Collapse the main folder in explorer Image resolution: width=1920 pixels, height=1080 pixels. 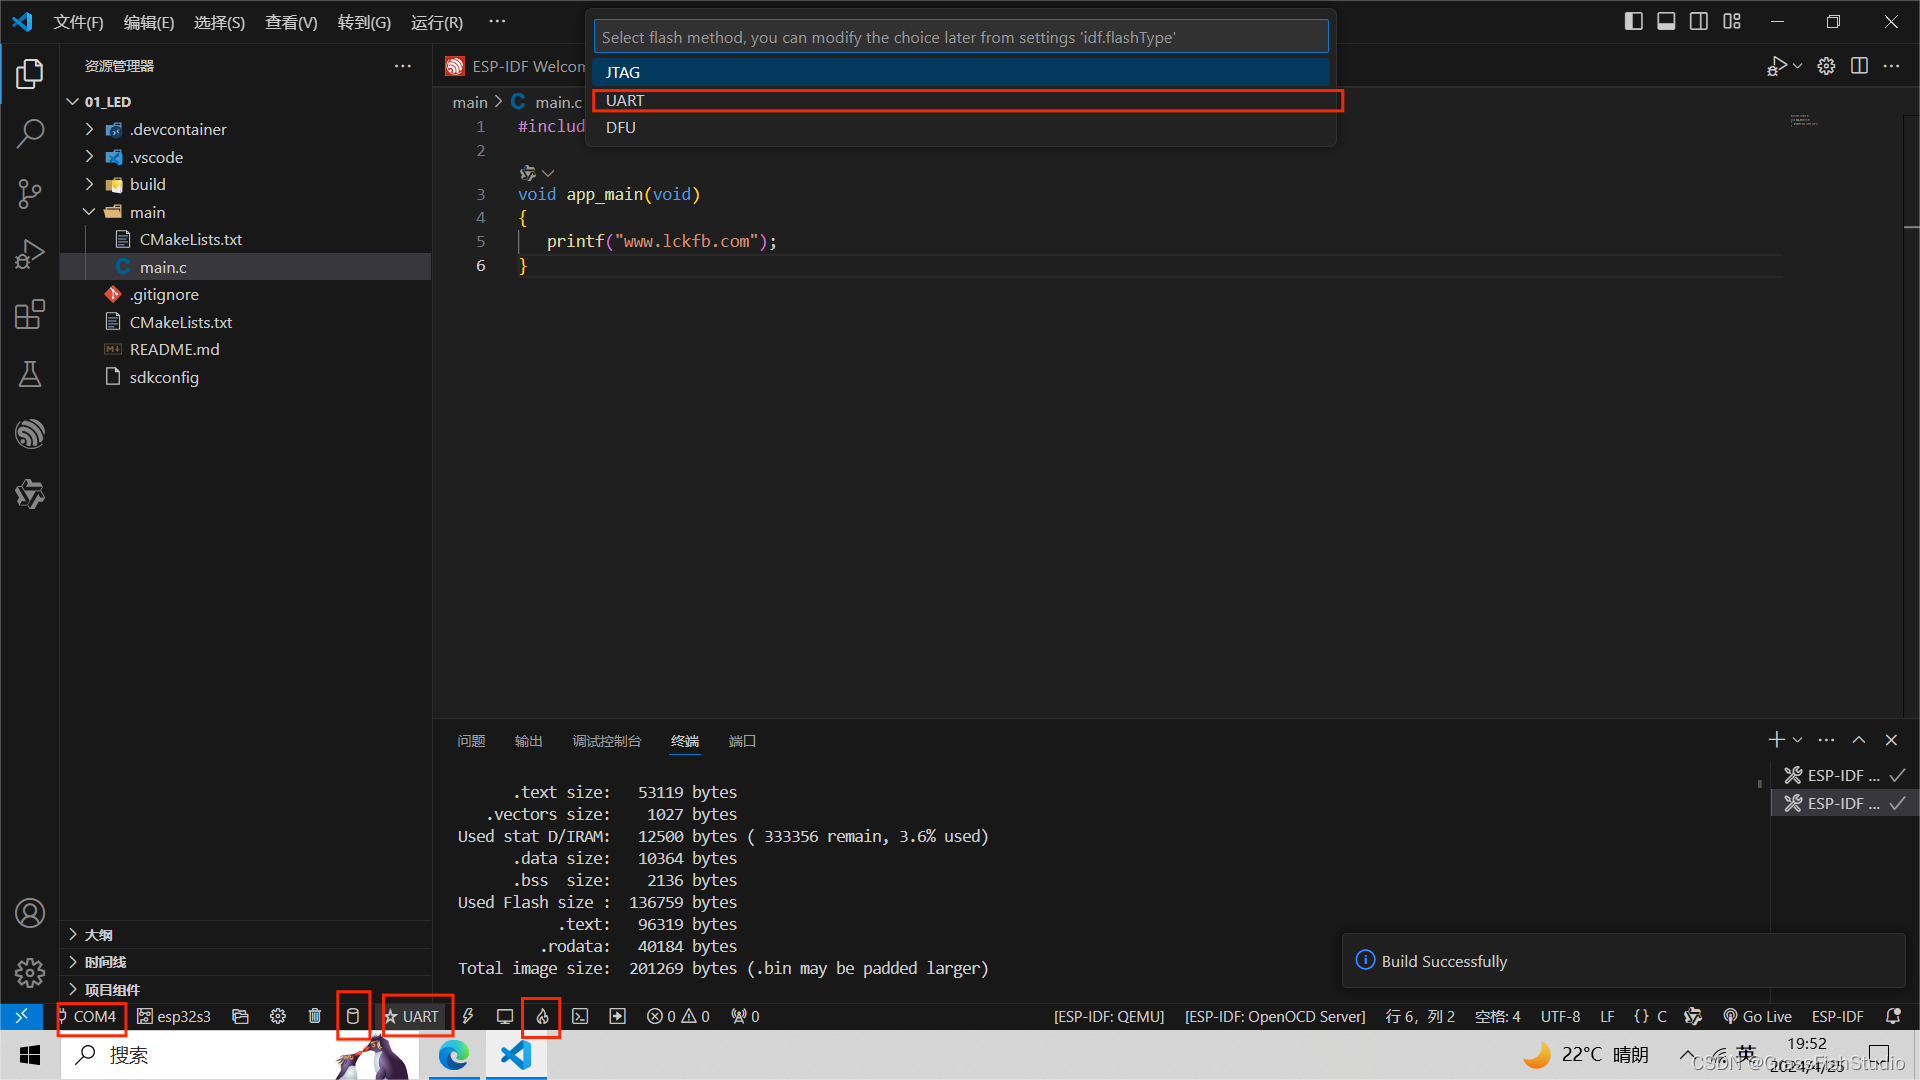click(x=147, y=212)
